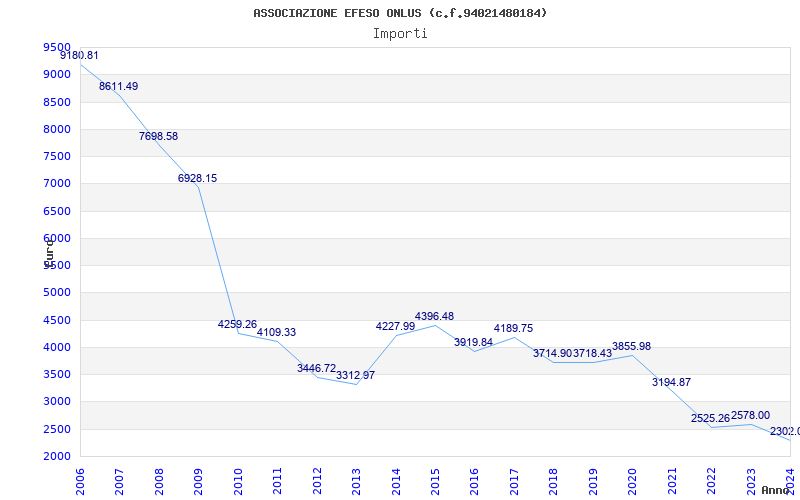Screen dimensions: 800x500
Task: Click x-axis year label 2013
Action: [357, 482]
